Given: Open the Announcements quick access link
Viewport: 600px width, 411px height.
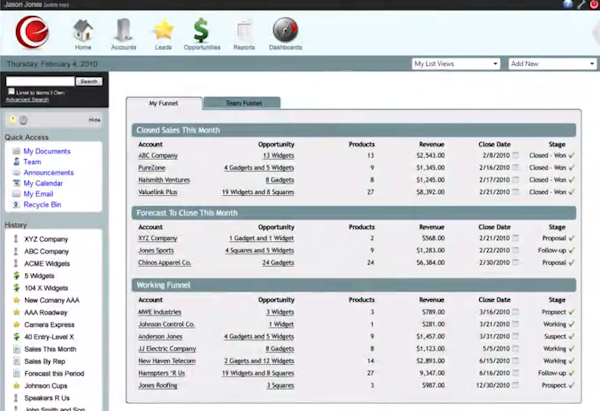Looking at the screenshot, I should 49,173.
